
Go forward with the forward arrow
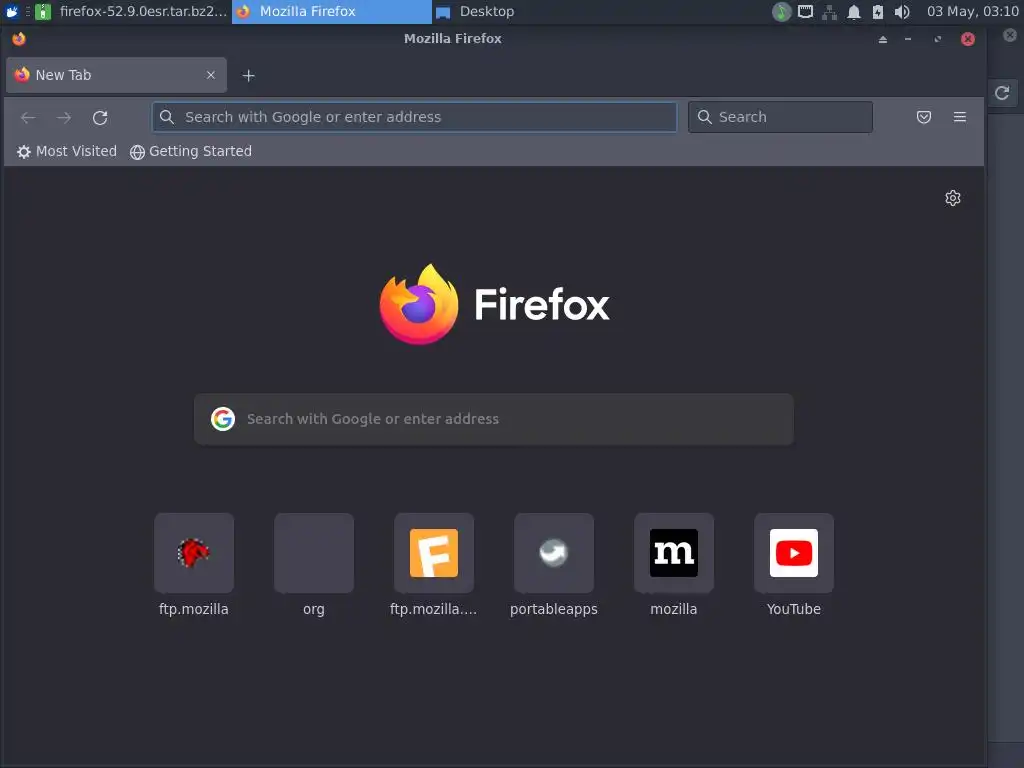(x=64, y=118)
